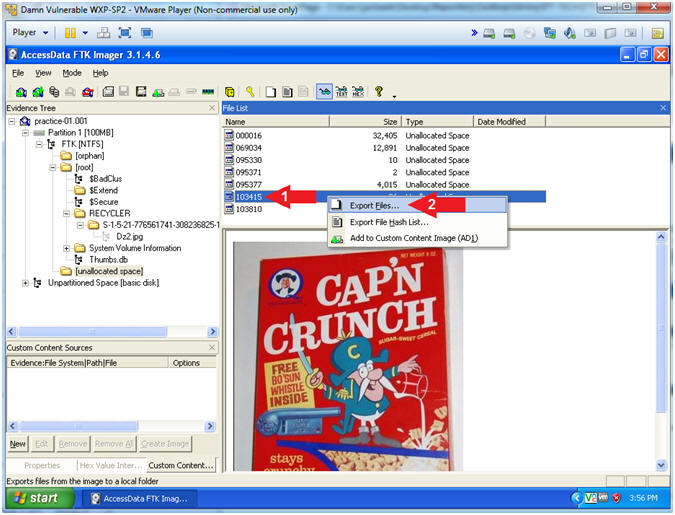This screenshot has height=515, width=675.
Task: Enter VMware full screen mode icon
Action: point(125,33)
